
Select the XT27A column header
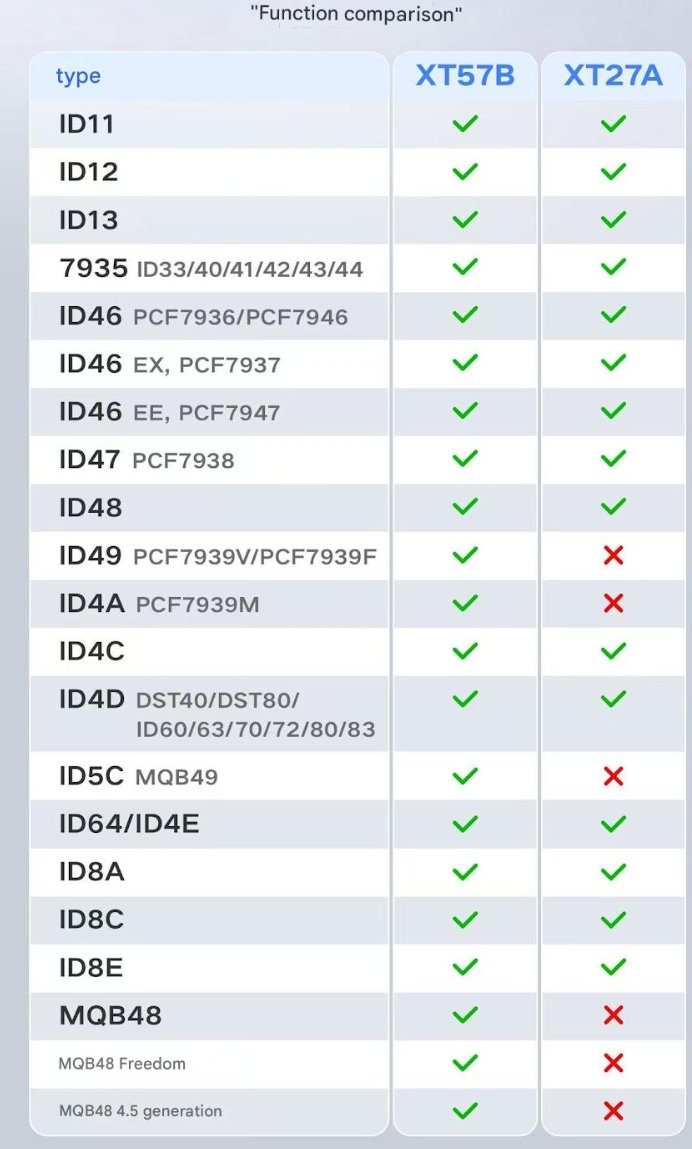click(613, 76)
